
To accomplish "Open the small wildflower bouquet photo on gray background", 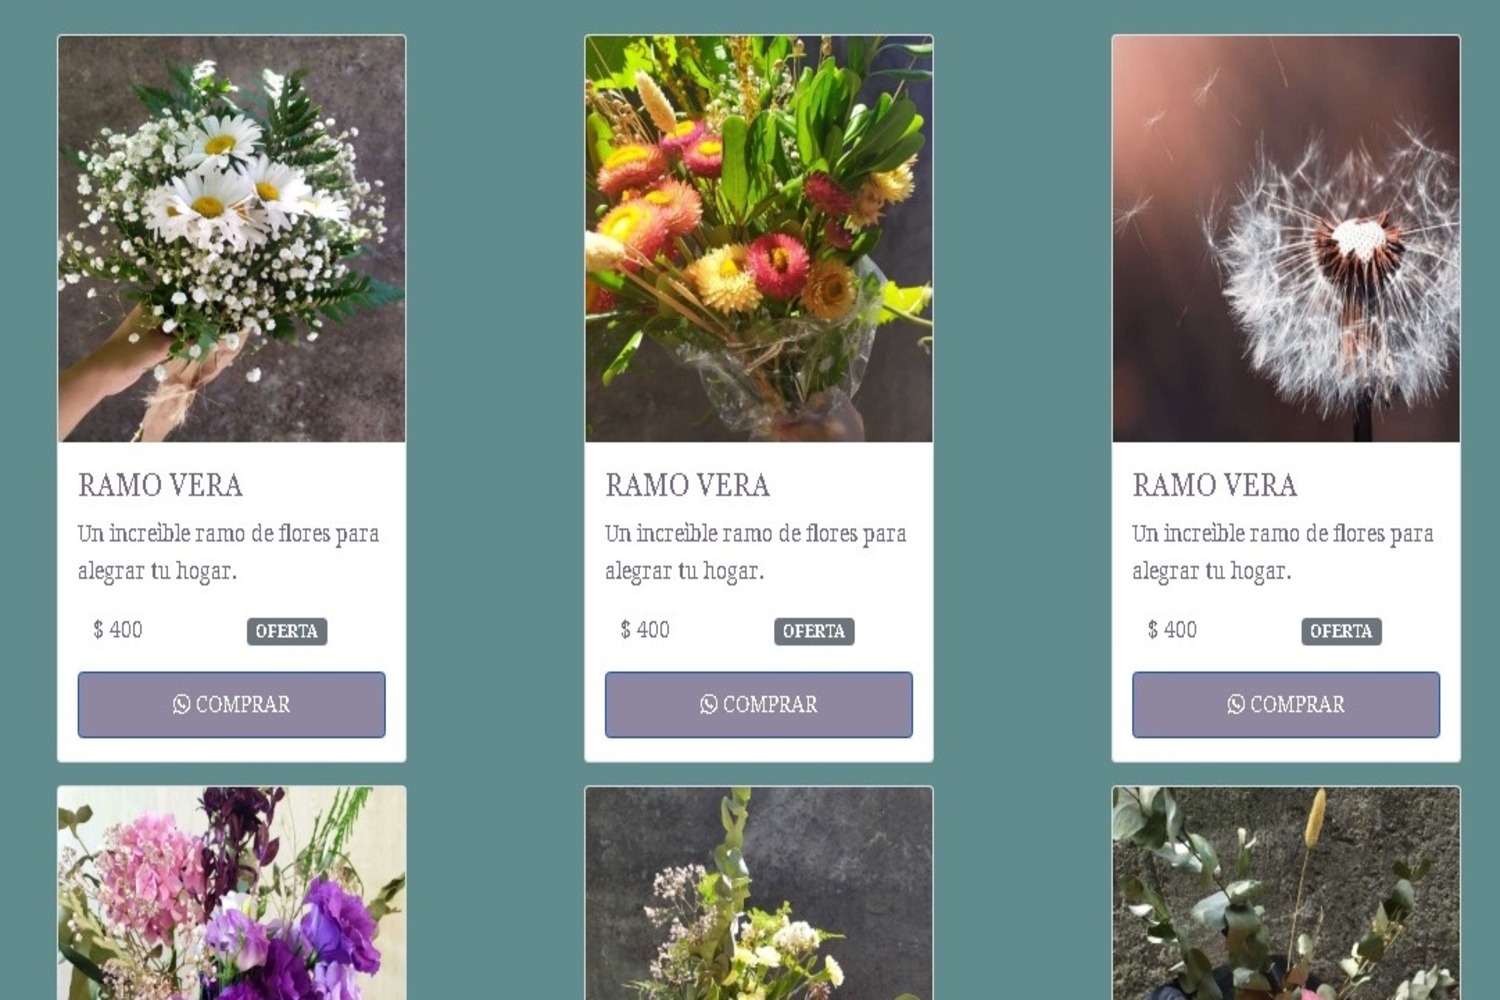I will click(759, 893).
